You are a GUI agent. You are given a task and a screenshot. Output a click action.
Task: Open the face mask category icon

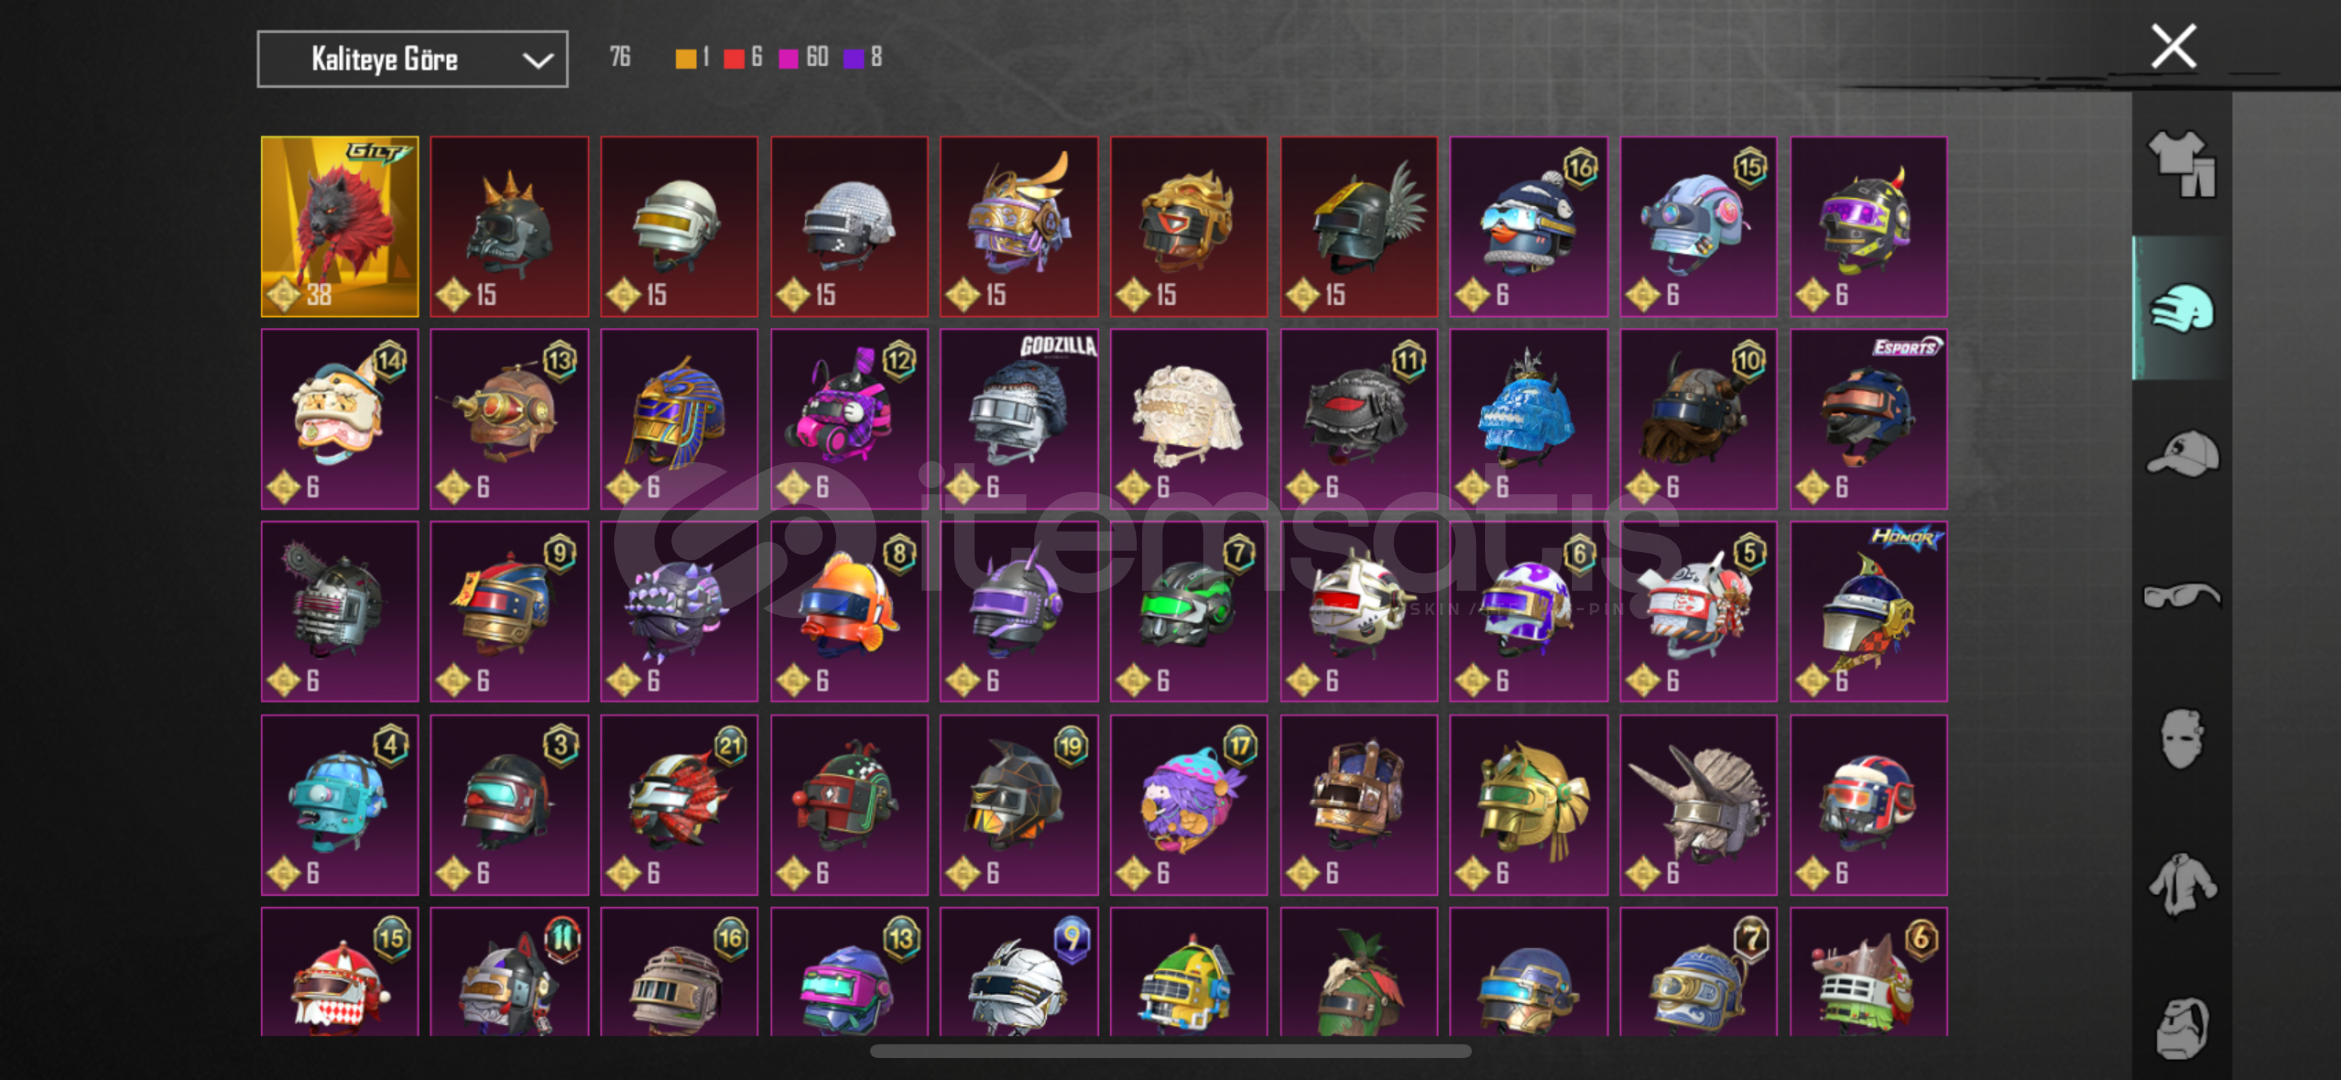(2182, 739)
